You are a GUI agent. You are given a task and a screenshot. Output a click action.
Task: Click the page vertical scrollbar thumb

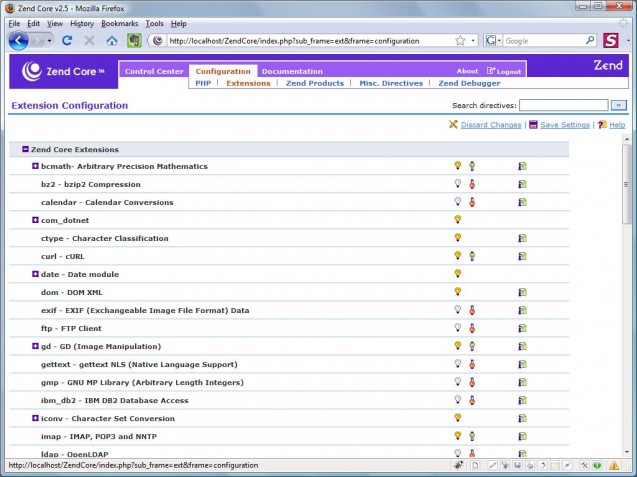pos(626,183)
